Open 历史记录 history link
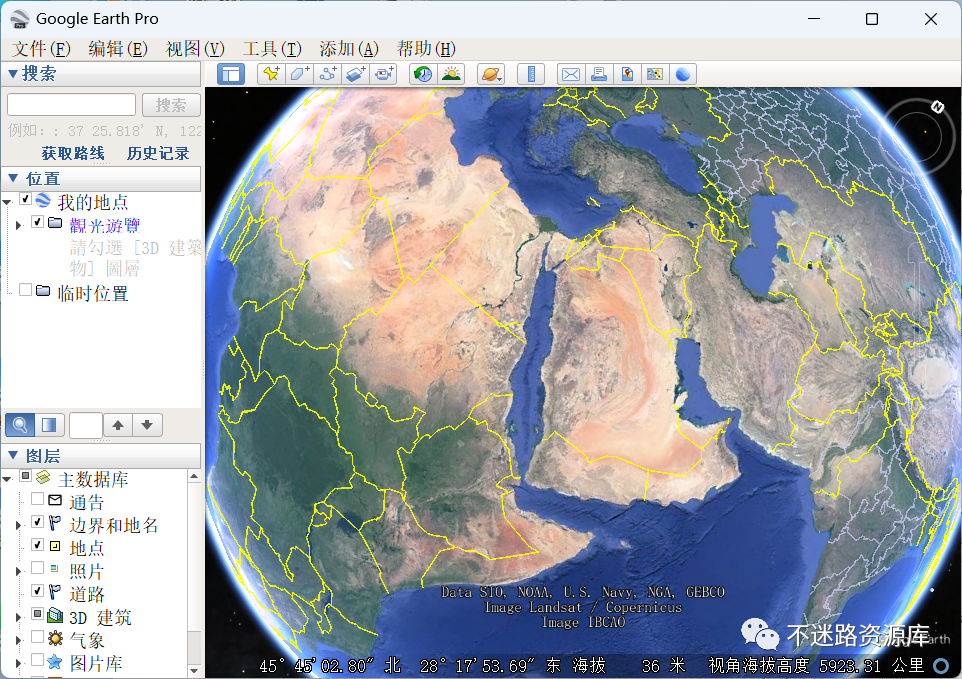Screen dimensions: 962x679 (158, 153)
